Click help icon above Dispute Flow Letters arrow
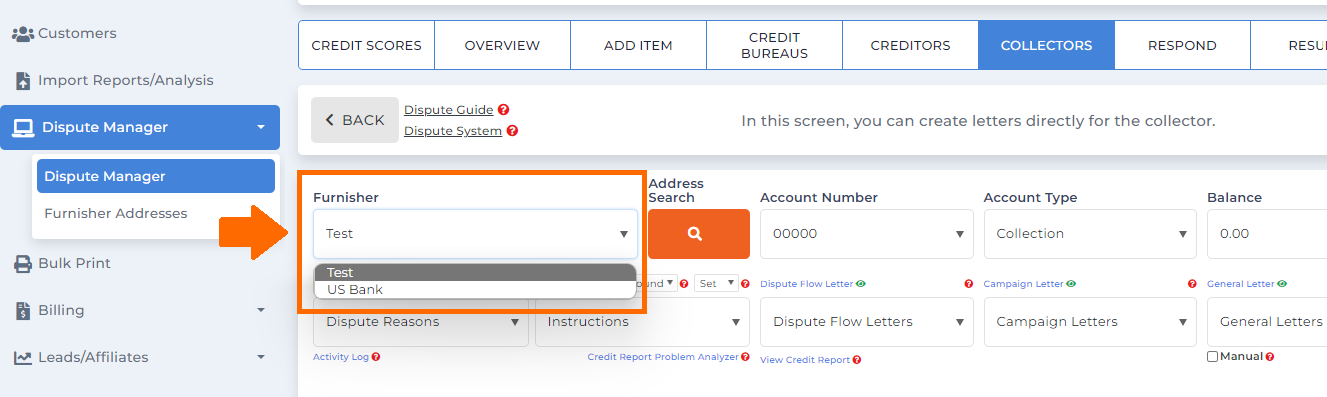This screenshot has height=397, width=1327. pos(968,284)
